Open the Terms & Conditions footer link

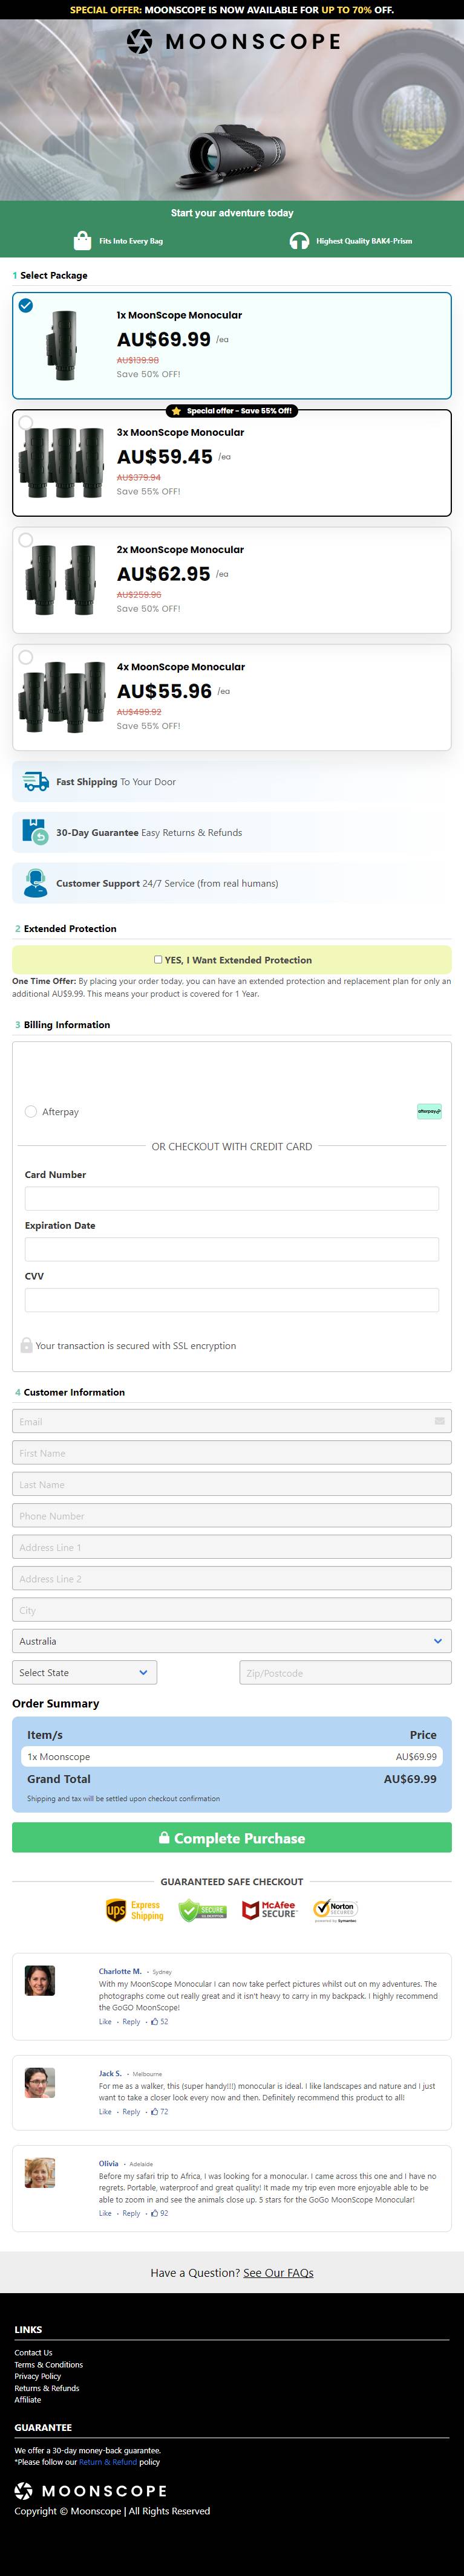[x=48, y=2364]
